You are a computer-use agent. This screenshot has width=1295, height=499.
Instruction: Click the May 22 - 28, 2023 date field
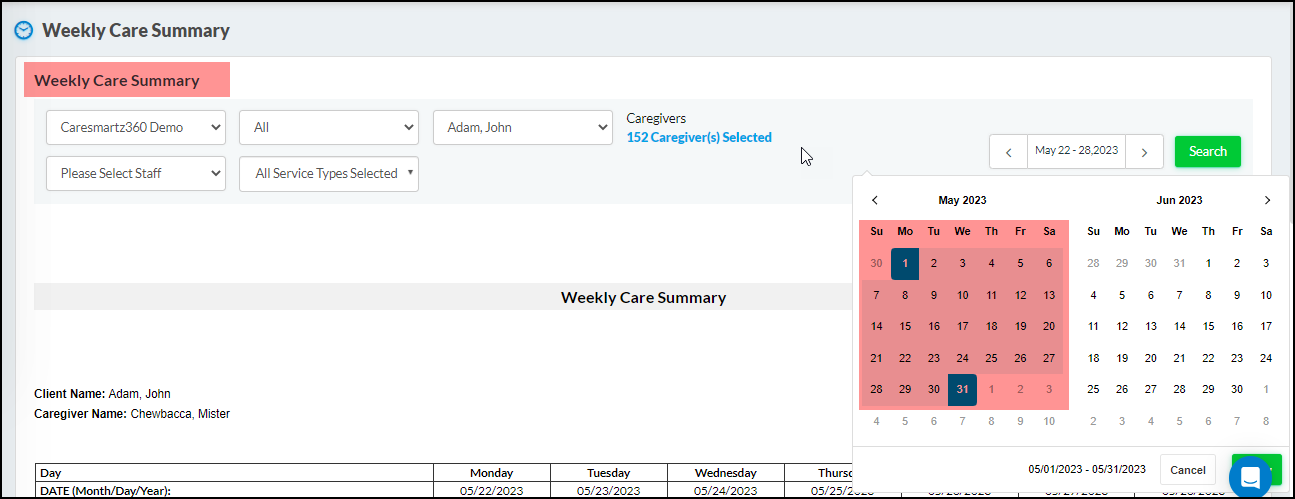tap(1076, 151)
